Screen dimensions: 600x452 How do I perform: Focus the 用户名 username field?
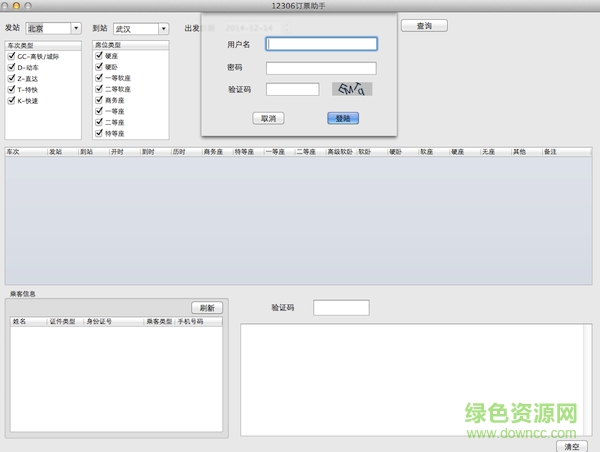coord(321,44)
